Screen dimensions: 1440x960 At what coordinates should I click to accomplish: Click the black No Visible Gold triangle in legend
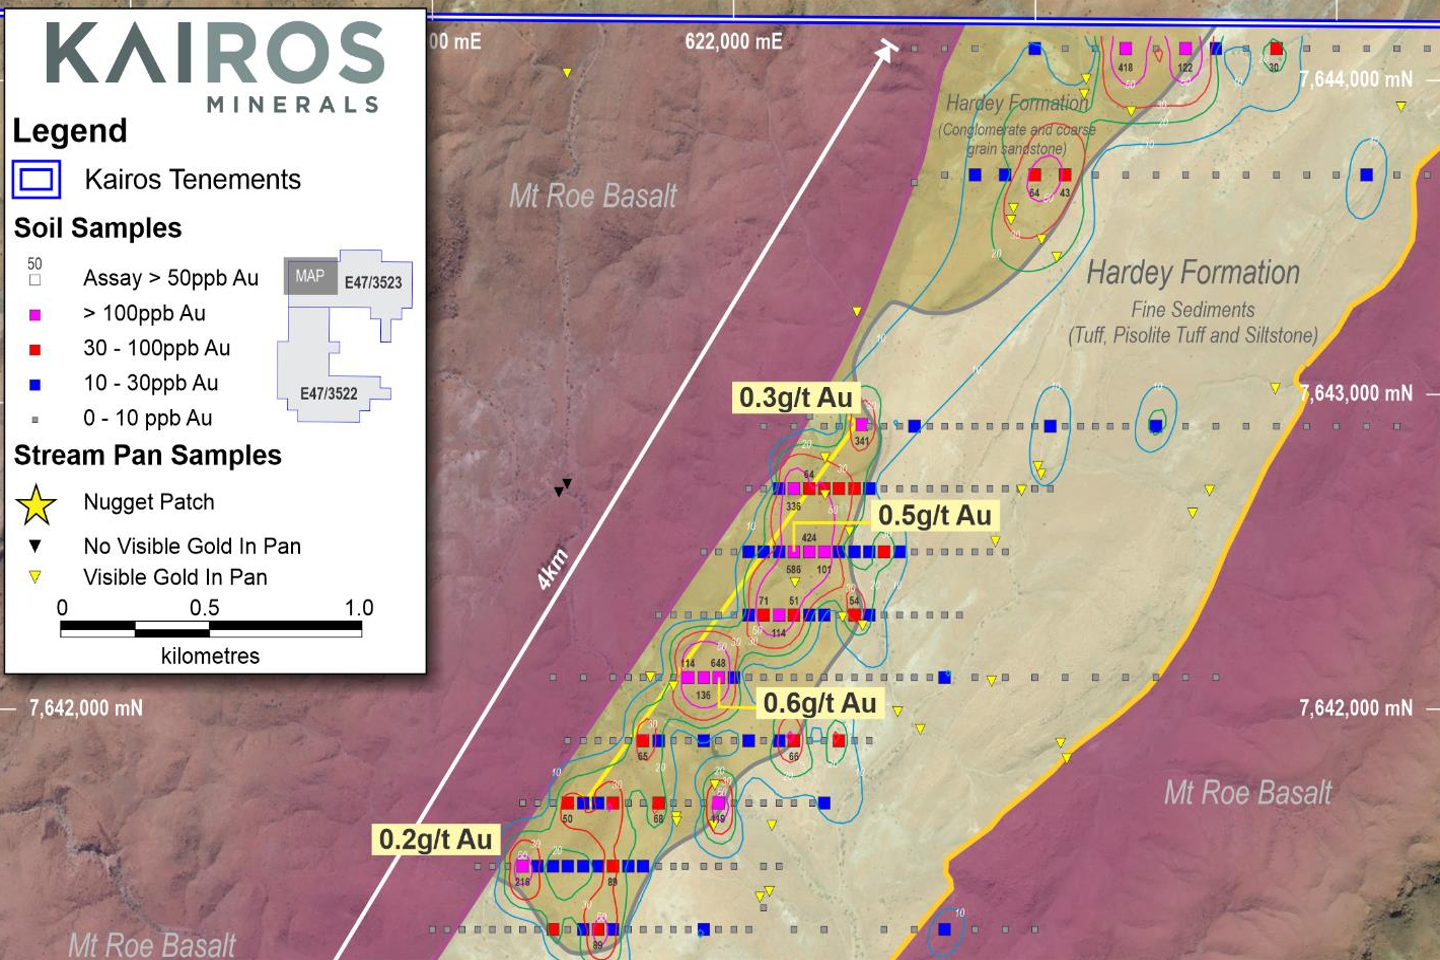coord(35,546)
